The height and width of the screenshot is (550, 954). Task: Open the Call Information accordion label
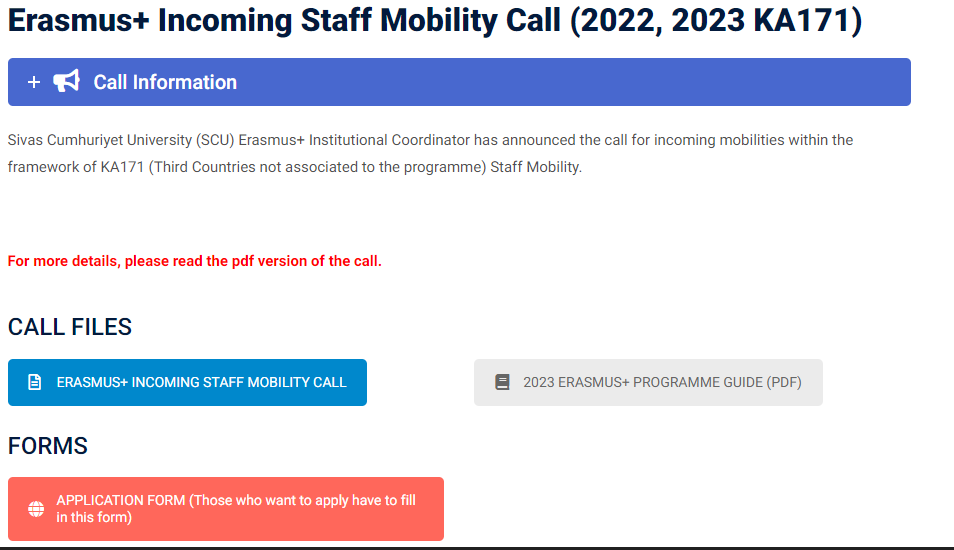coord(165,82)
